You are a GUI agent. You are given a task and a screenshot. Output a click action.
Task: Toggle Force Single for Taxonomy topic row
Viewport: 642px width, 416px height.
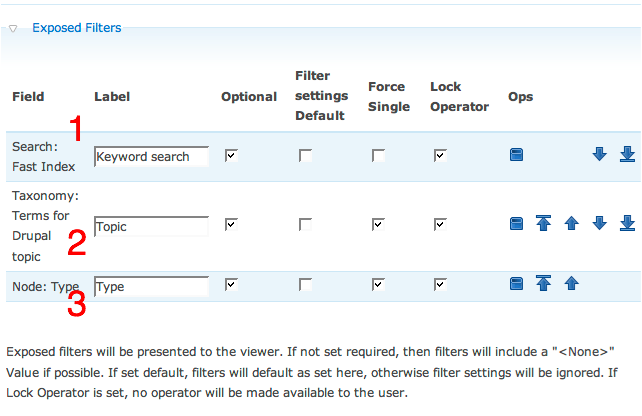[x=378, y=224]
